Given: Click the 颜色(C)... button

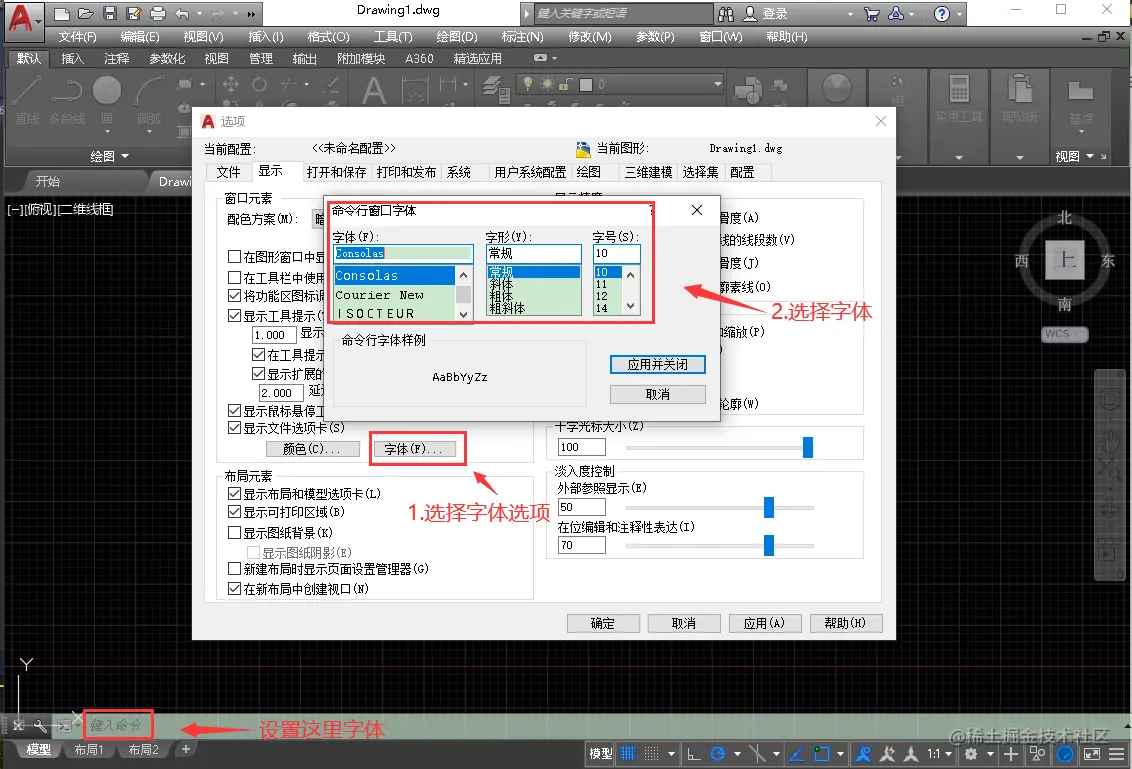Looking at the screenshot, I should (312, 449).
